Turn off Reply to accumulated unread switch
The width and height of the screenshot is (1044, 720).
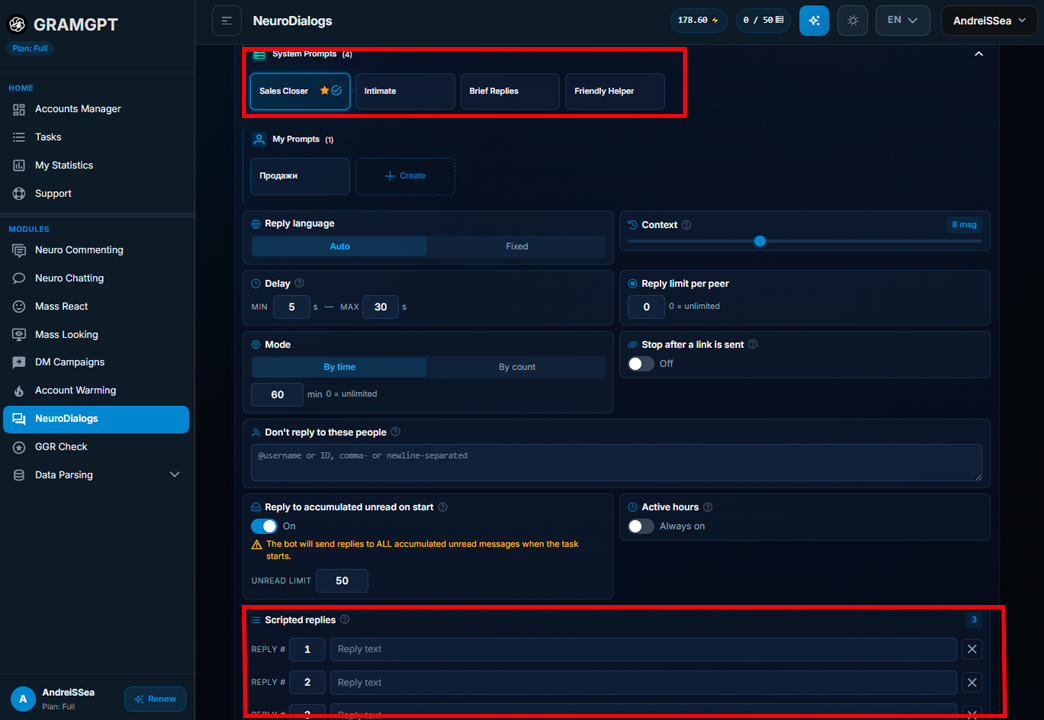click(x=264, y=526)
